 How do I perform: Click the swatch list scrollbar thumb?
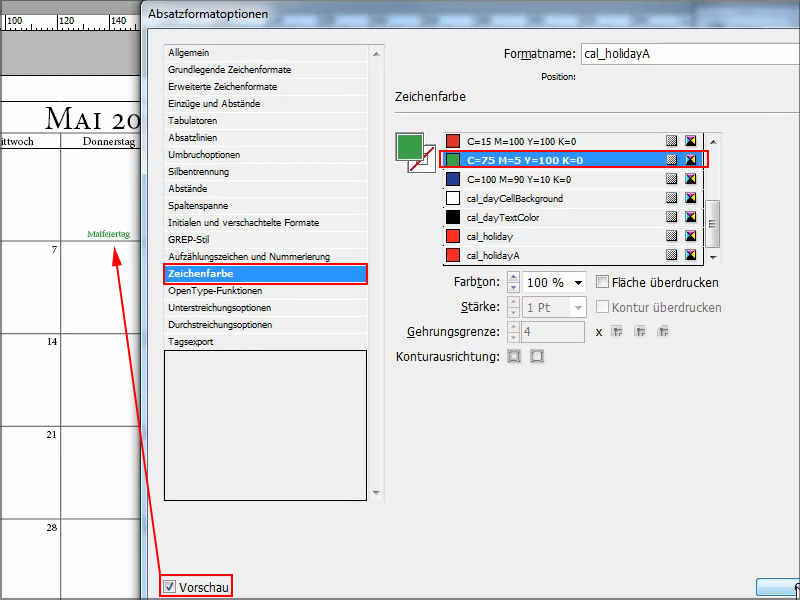713,223
